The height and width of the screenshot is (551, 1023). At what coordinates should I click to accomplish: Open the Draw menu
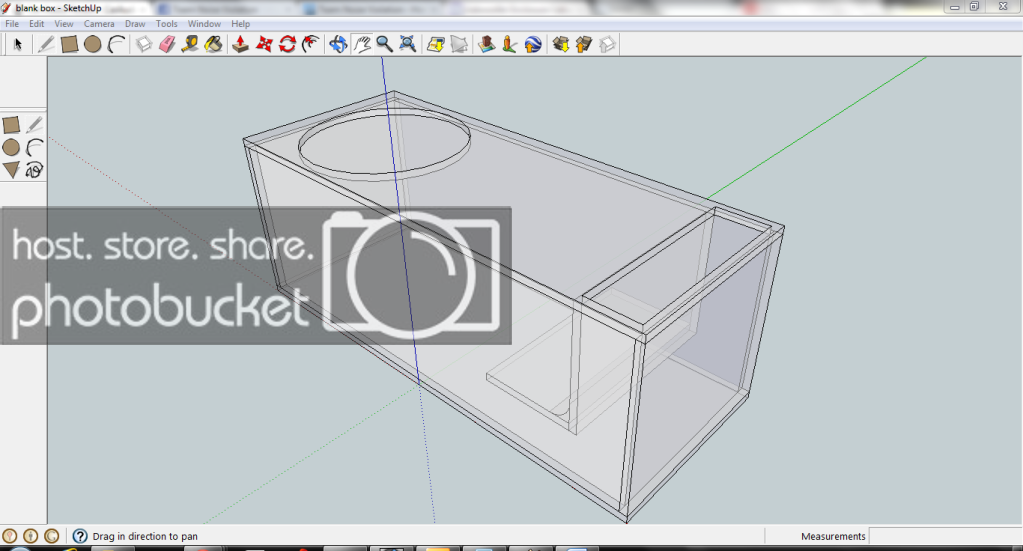[x=135, y=23]
